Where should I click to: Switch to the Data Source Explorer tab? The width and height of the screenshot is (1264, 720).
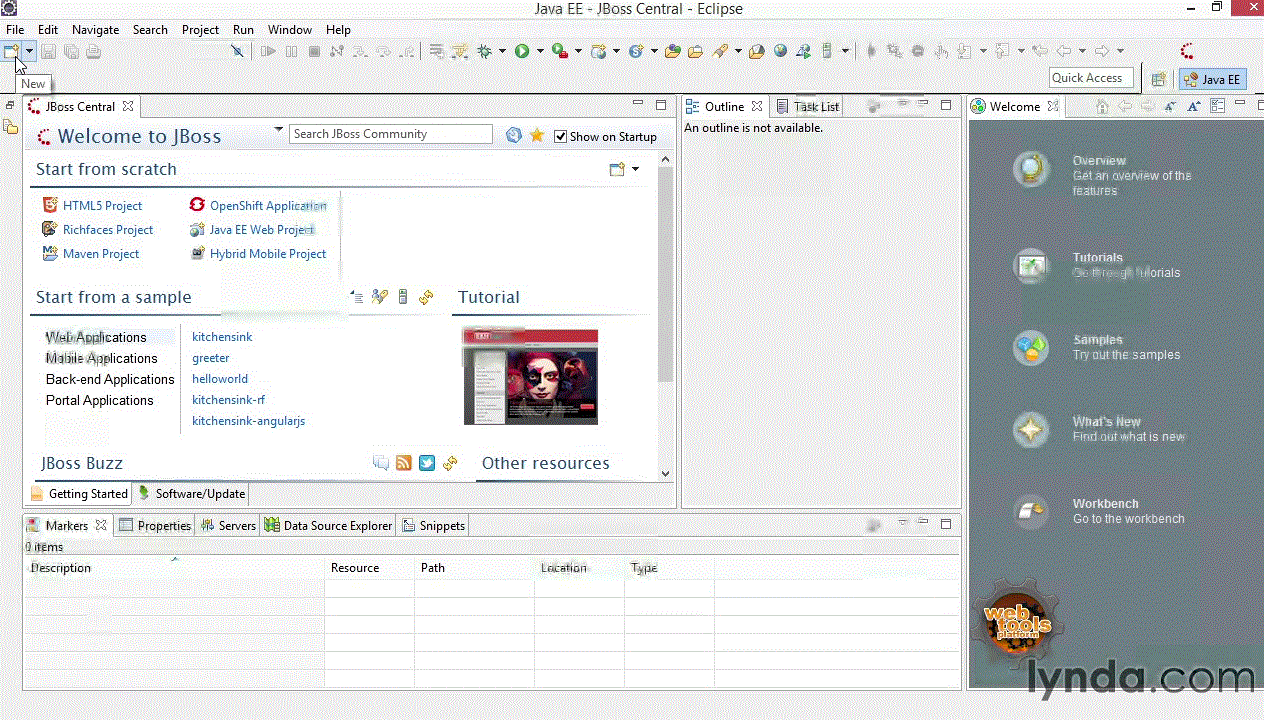(328, 525)
